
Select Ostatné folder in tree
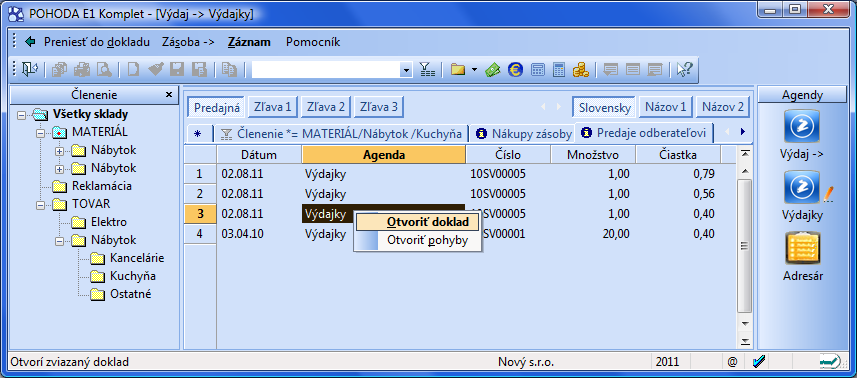[130, 294]
